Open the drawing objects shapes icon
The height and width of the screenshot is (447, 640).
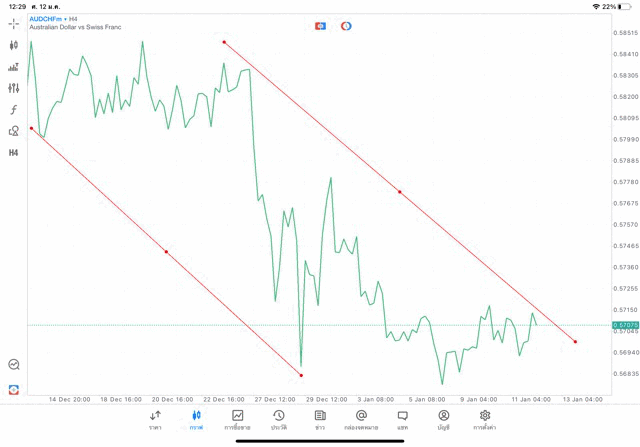(14, 131)
